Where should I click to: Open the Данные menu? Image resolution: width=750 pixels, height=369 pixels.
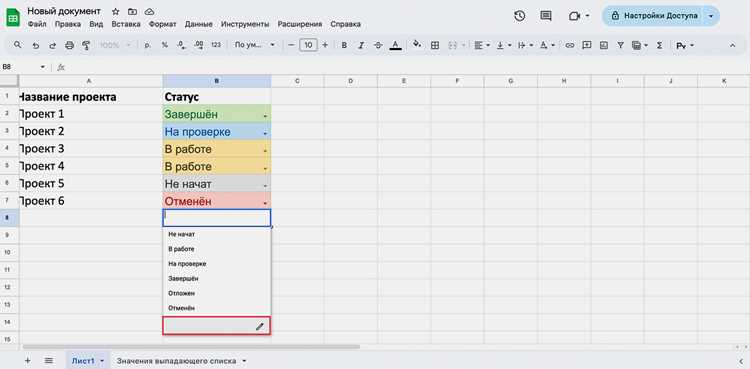[199, 24]
